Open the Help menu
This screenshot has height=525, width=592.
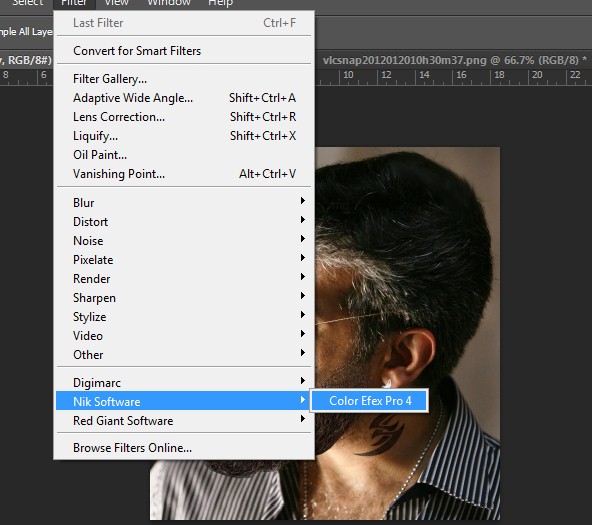[x=220, y=3]
